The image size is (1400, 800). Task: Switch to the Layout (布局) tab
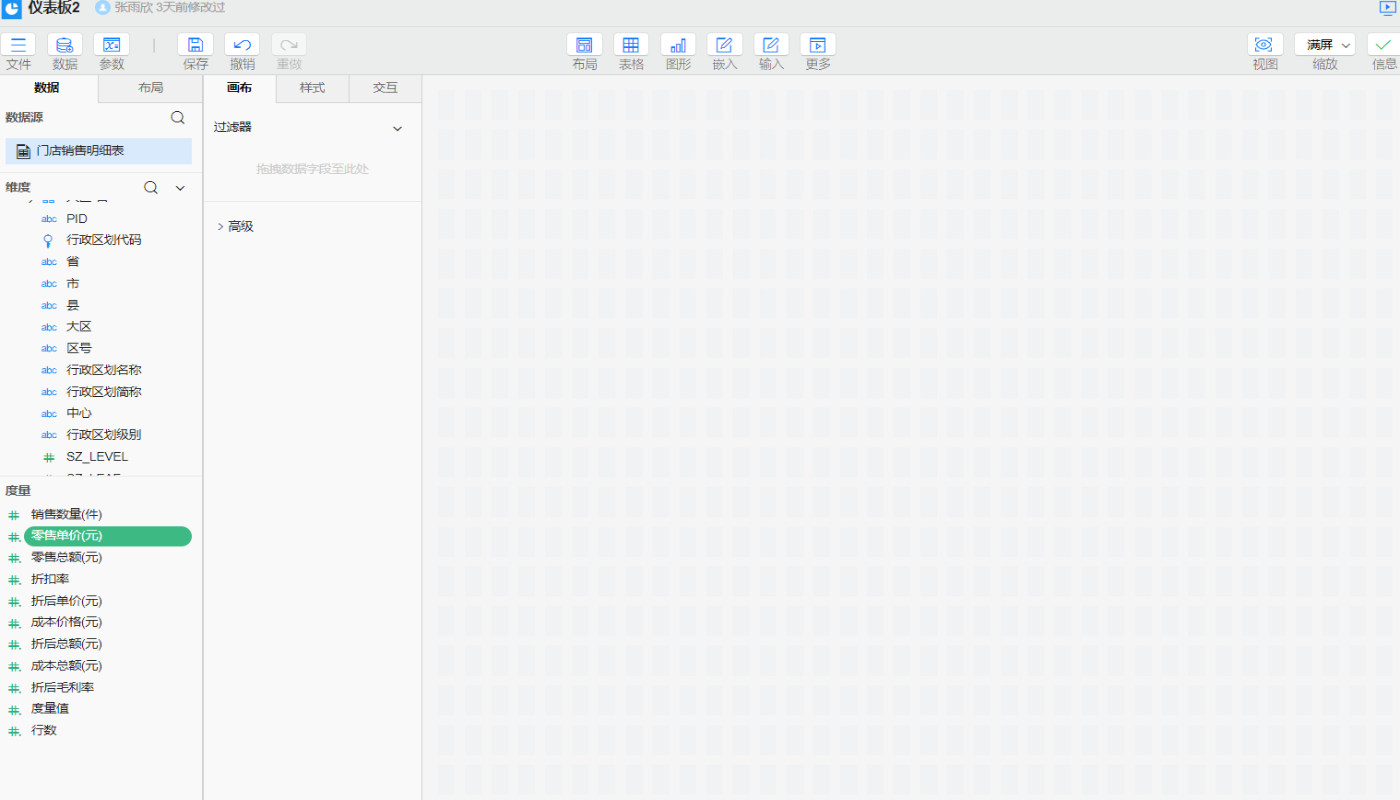point(151,88)
